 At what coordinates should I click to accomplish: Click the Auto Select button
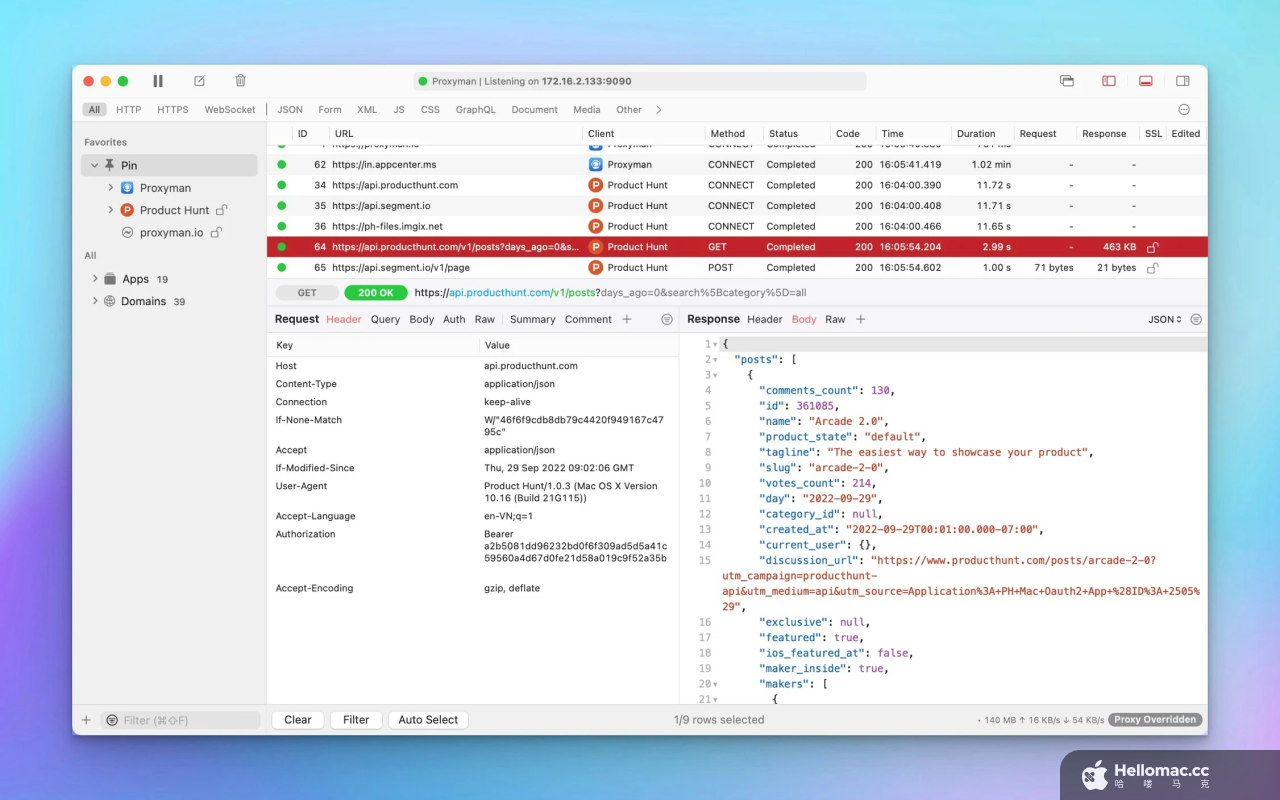coord(428,720)
